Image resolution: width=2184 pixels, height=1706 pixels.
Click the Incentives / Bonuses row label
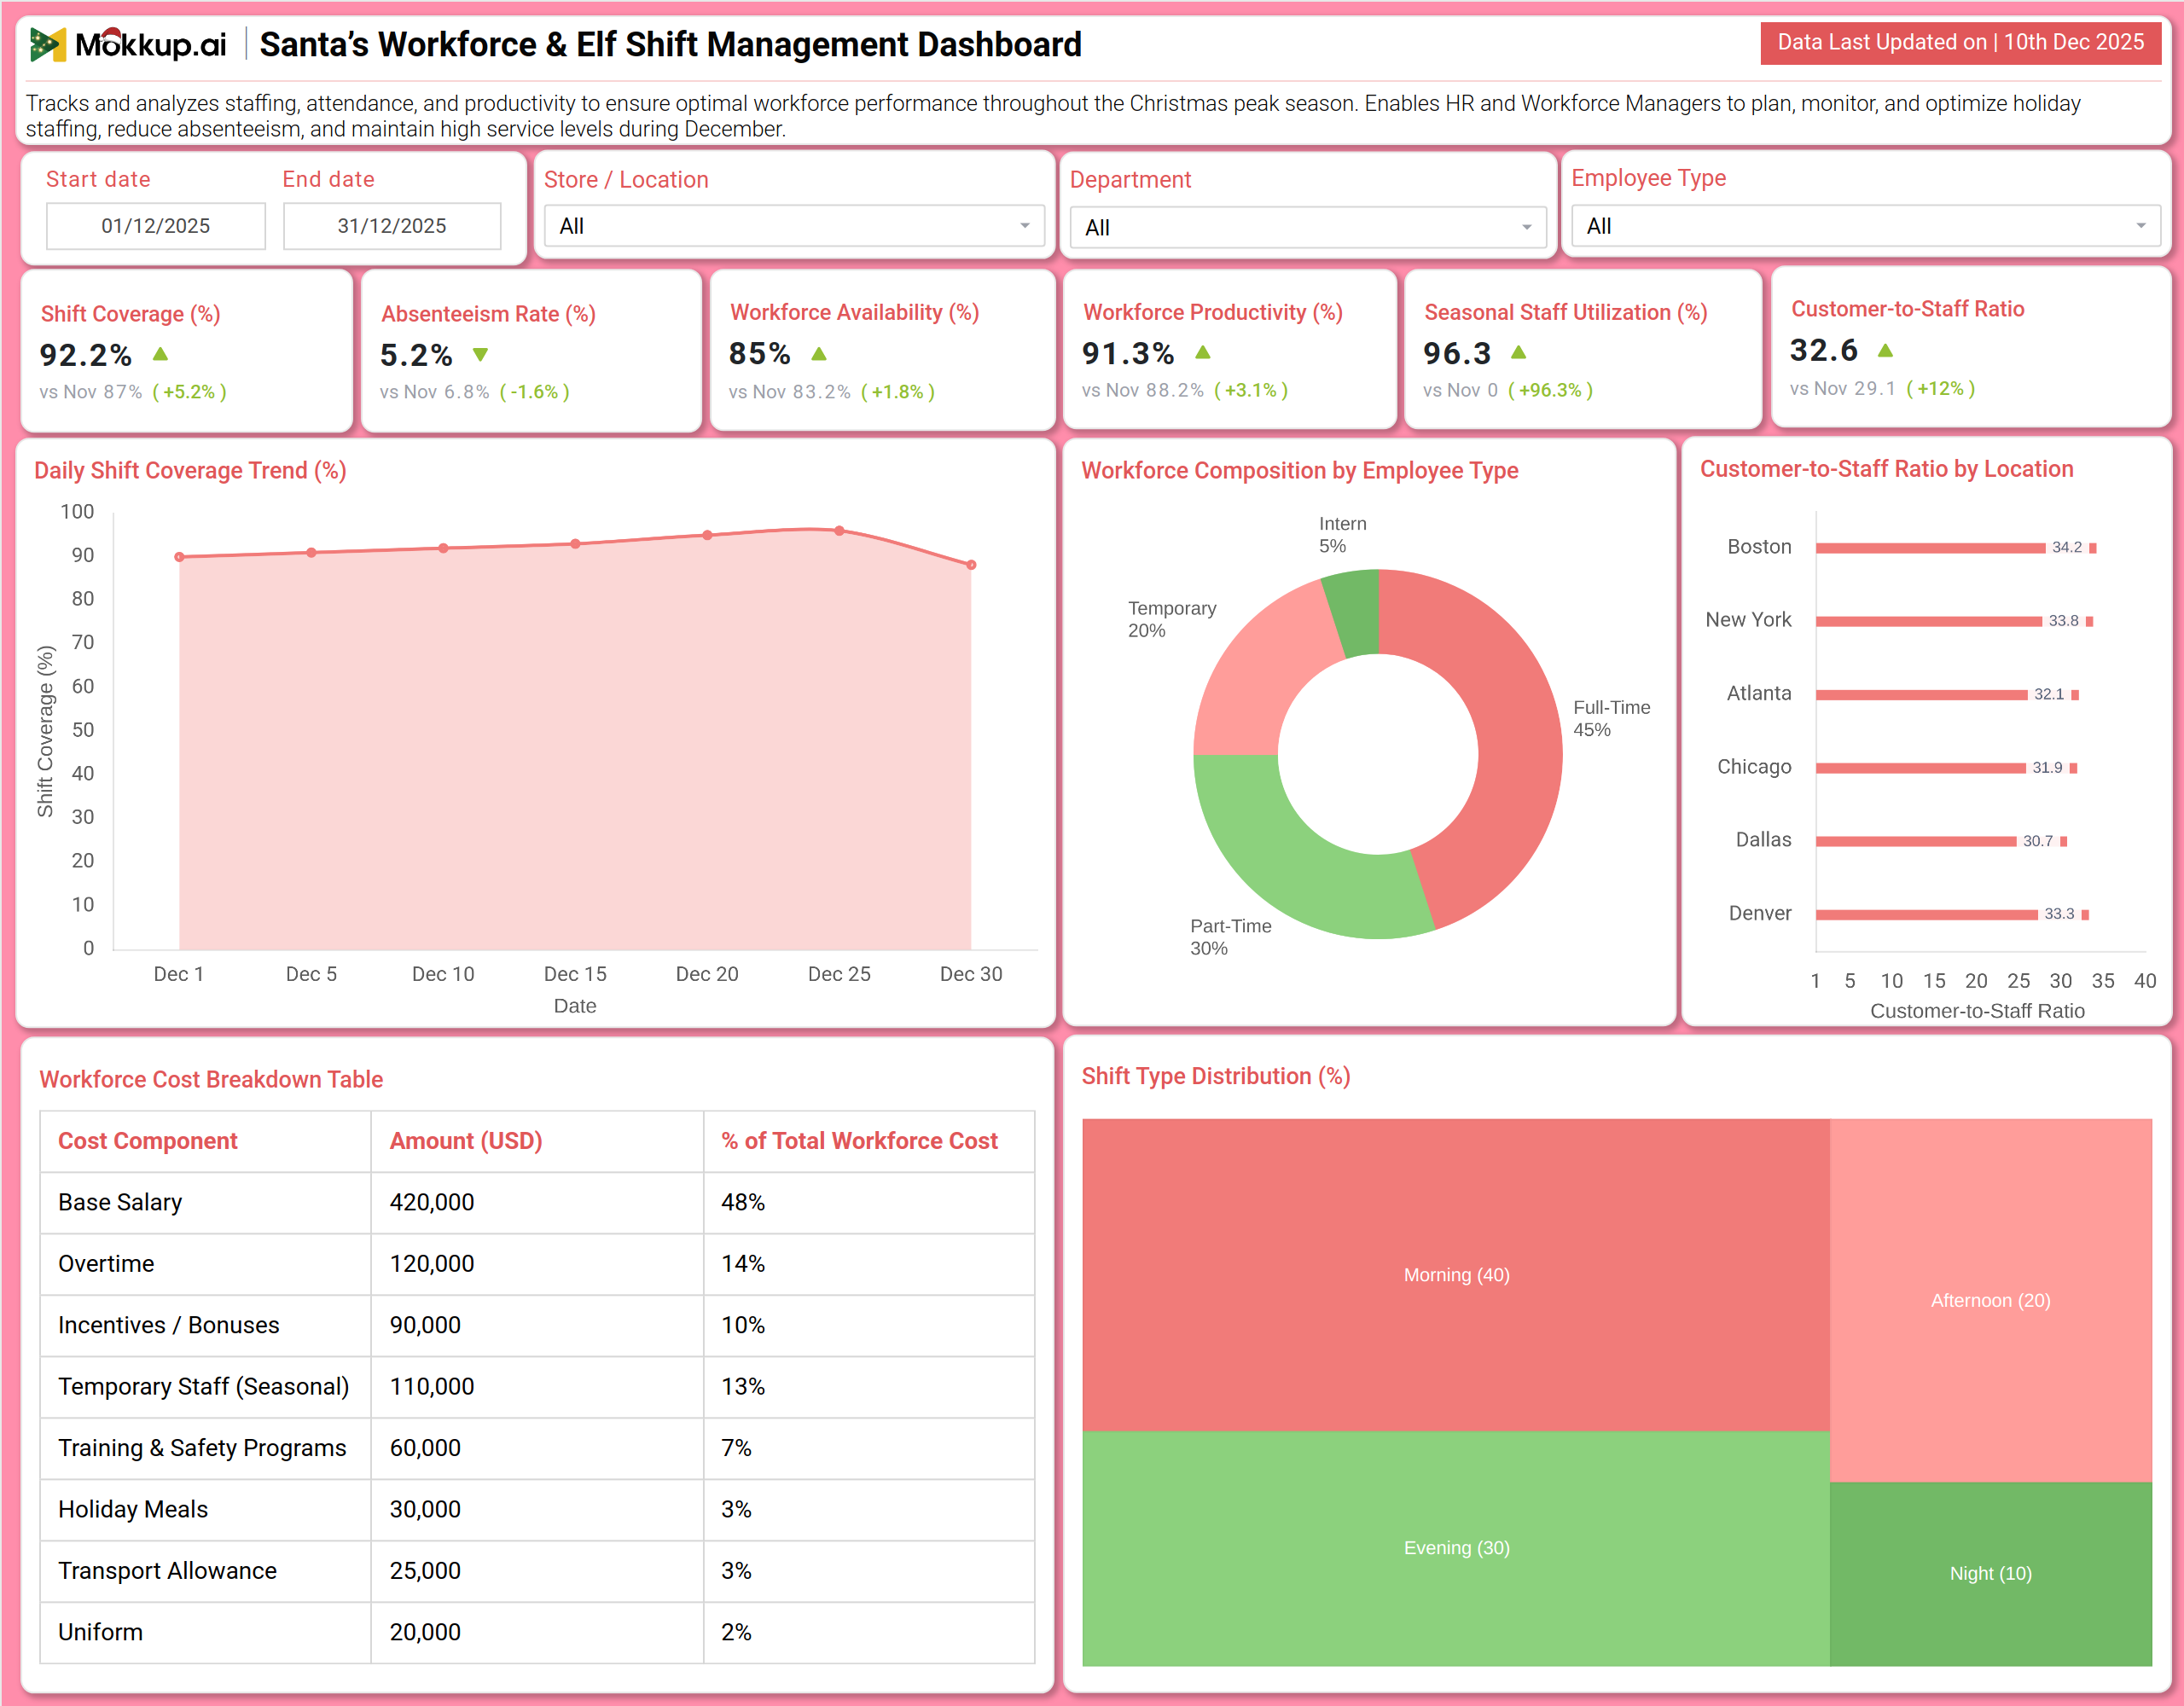[169, 1325]
